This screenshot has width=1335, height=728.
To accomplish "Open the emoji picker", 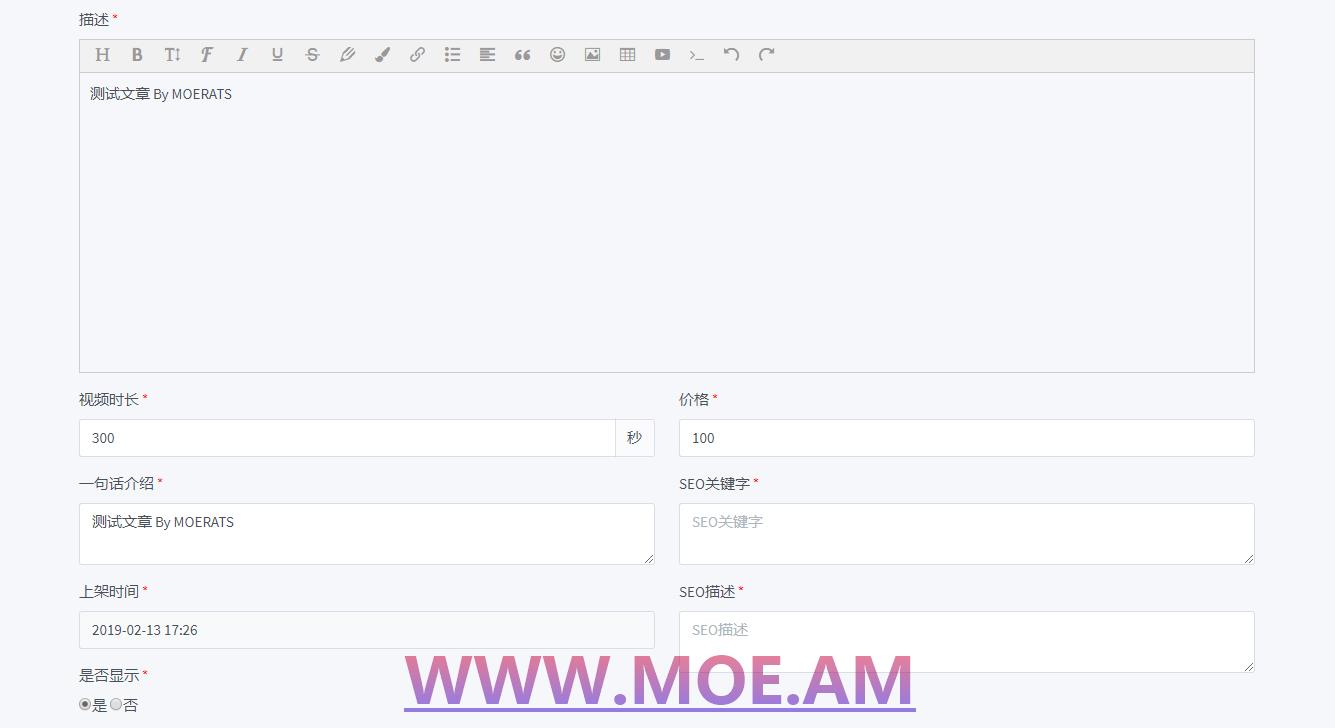I will point(557,55).
